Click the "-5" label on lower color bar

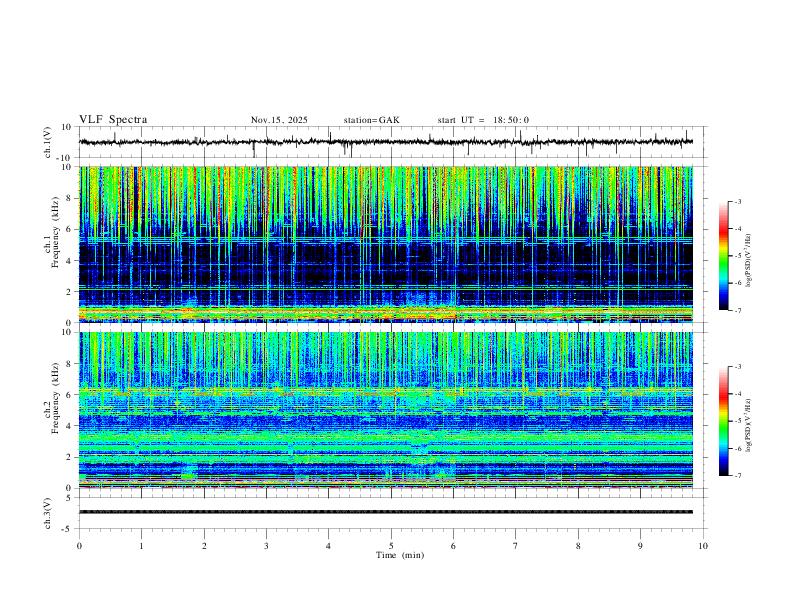click(x=737, y=421)
